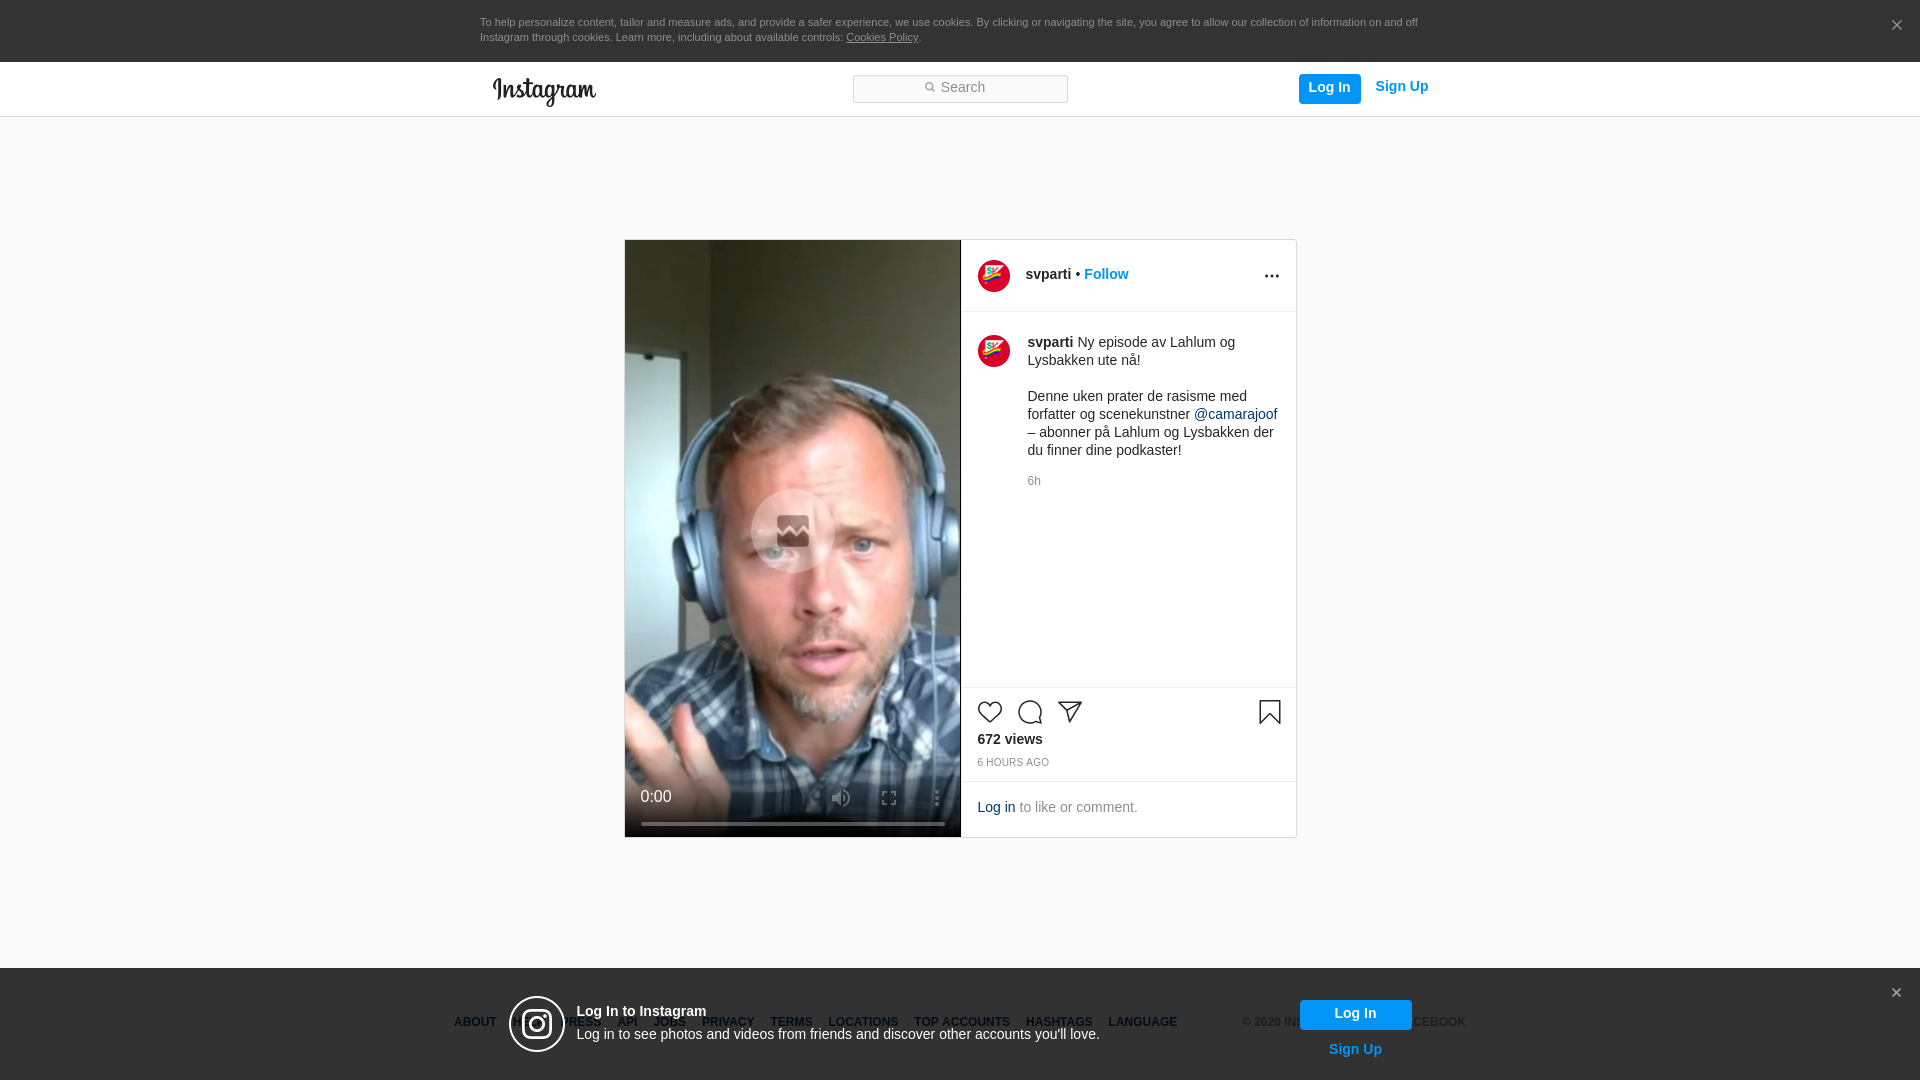Open svparti username in post header
1920x1080 pixels.
pos(1048,274)
